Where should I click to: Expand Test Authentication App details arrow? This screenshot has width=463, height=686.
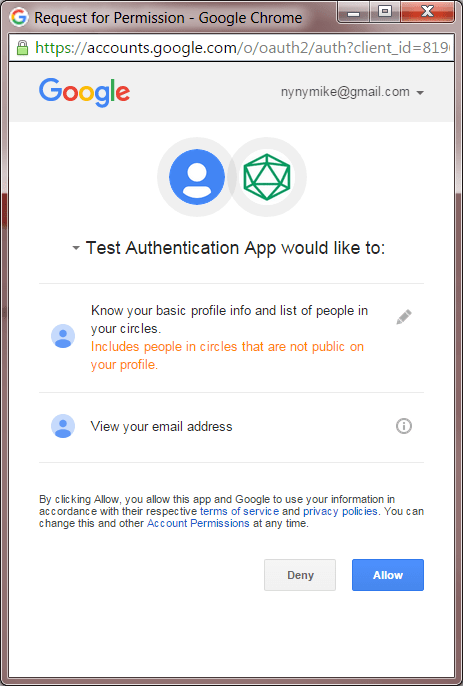pyautogui.click(x=76, y=248)
